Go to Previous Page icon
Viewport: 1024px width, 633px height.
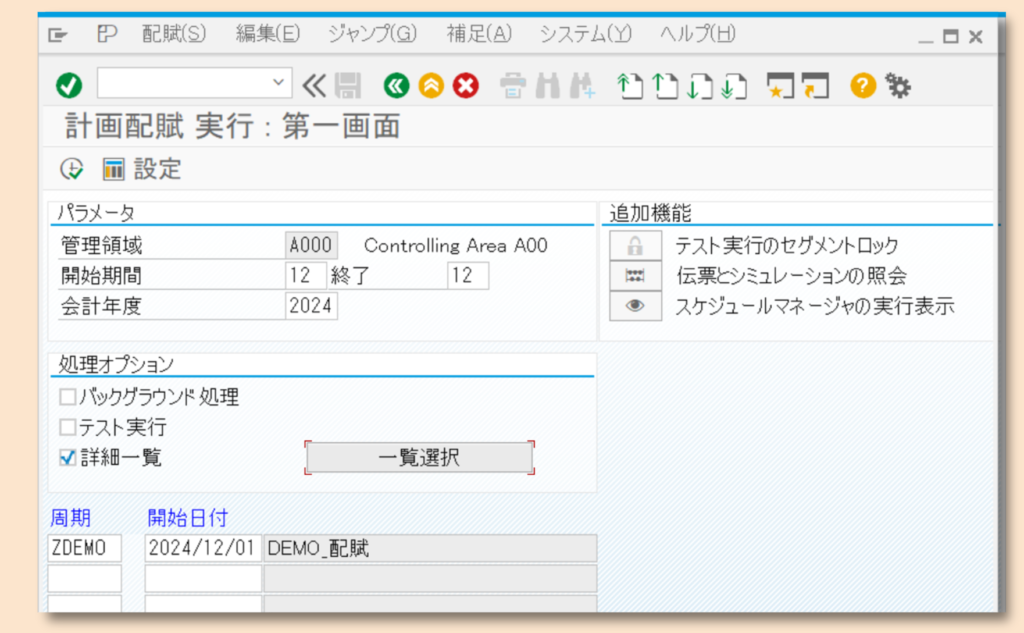(665, 86)
